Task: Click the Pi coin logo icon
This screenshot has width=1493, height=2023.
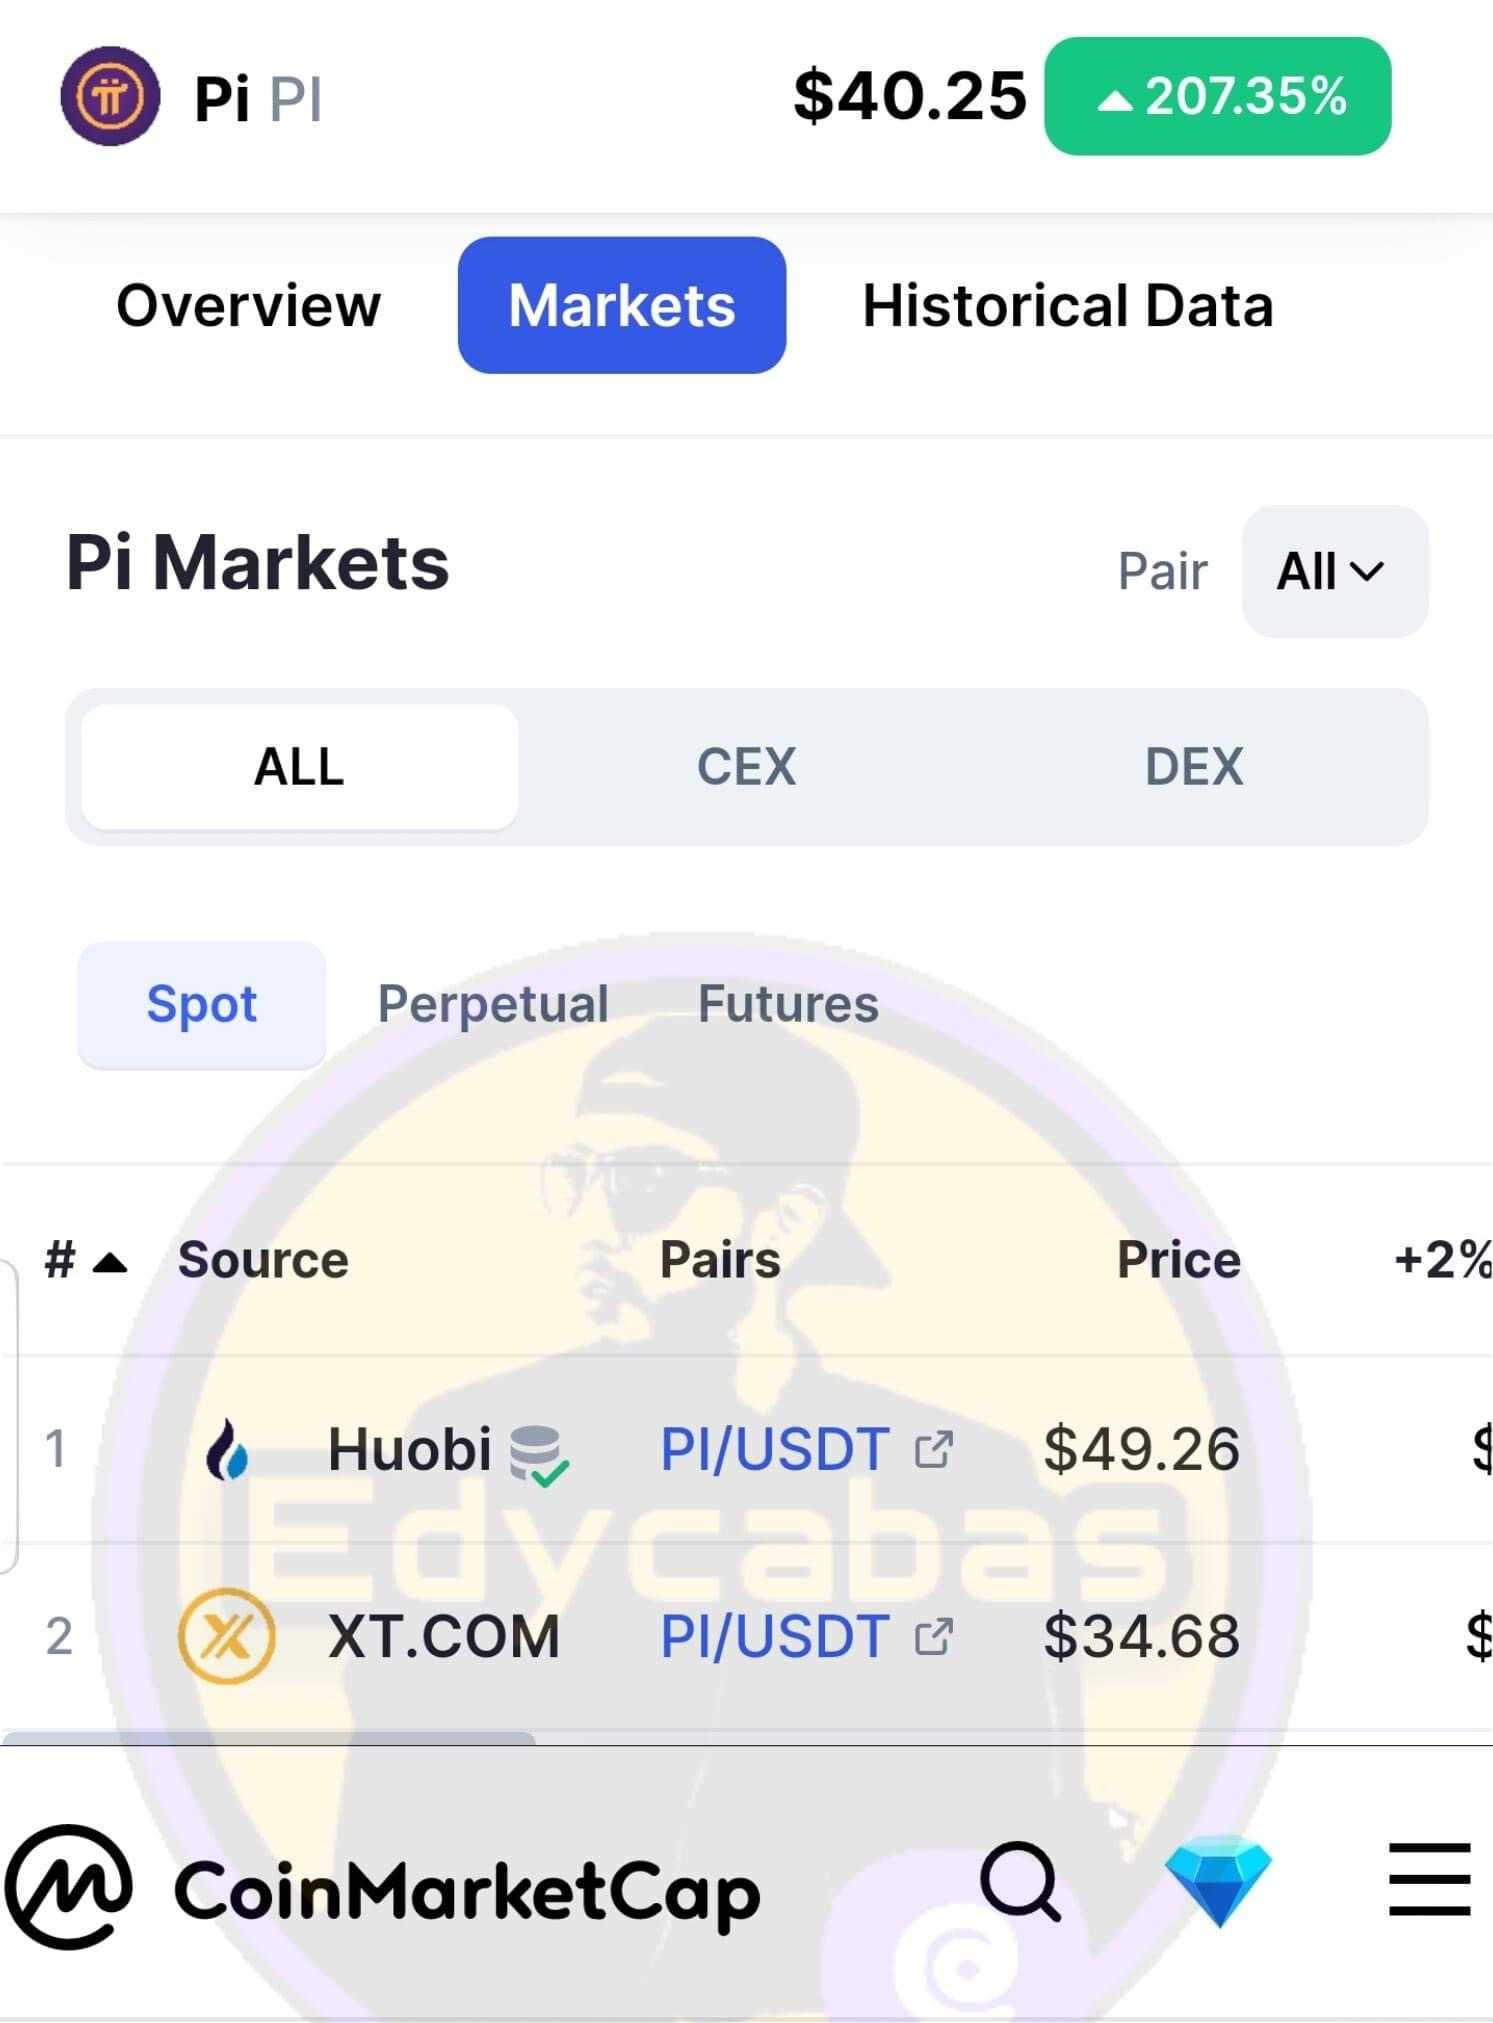Action: pyautogui.click(x=110, y=97)
